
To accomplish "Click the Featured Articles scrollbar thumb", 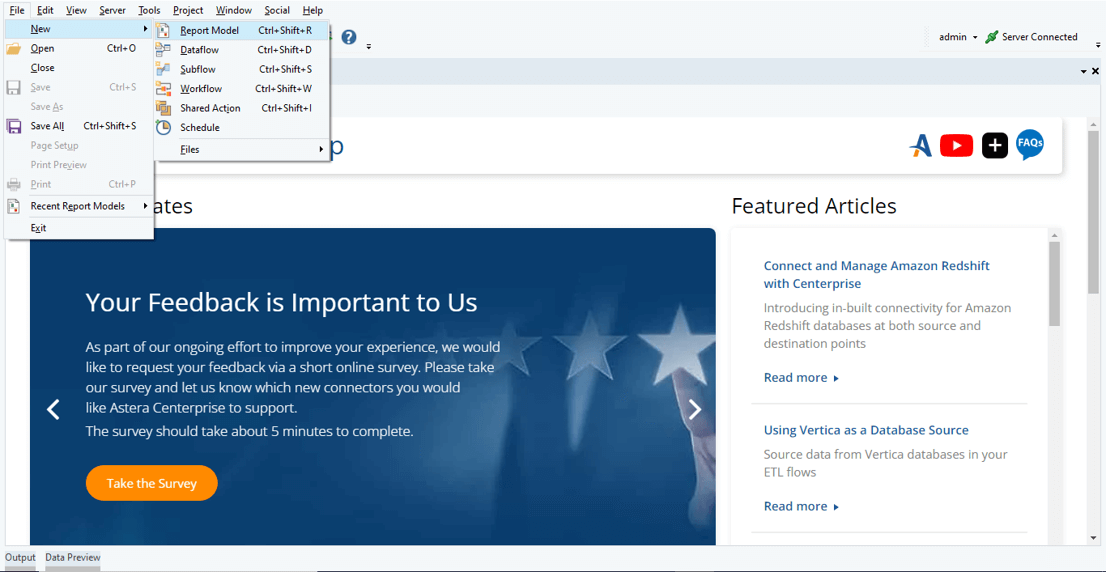I will [1054, 283].
